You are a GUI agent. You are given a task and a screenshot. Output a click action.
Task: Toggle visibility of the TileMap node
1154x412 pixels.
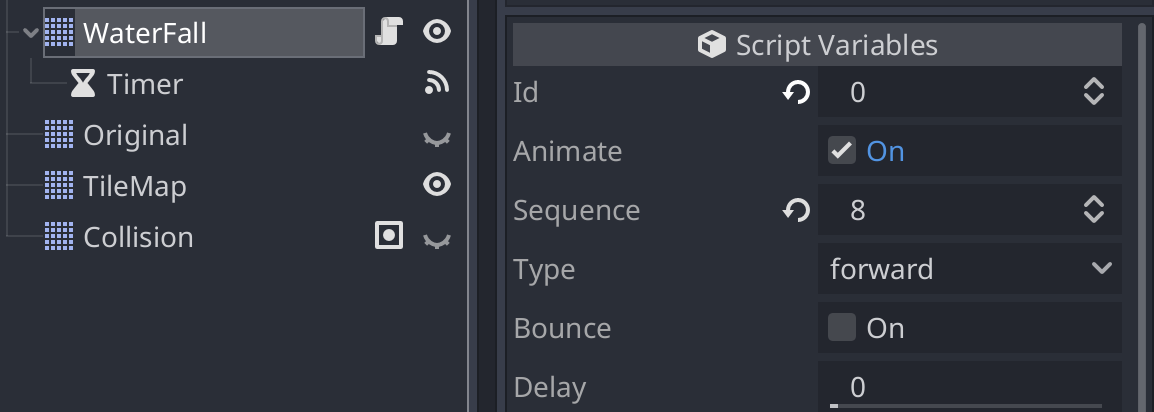tap(437, 185)
